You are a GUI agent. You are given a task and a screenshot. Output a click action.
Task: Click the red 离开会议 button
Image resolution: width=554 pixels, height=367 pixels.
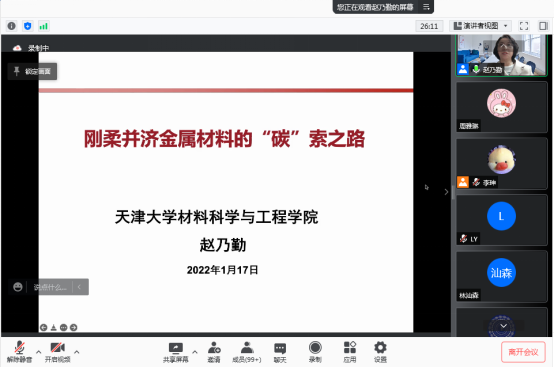coord(523,352)
